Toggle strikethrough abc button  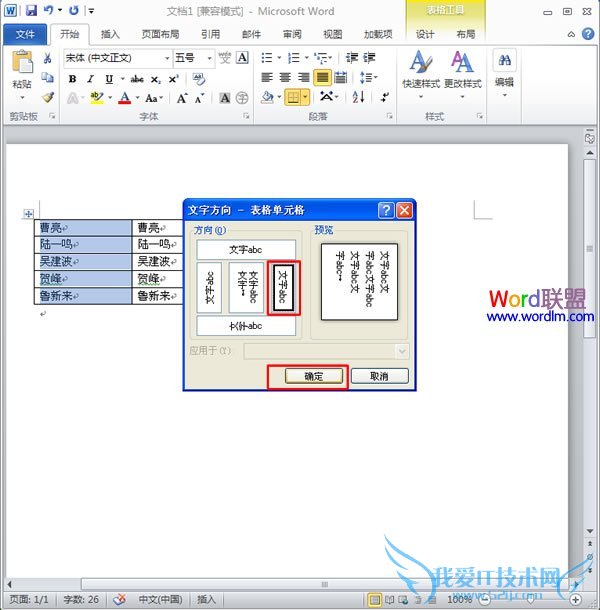pos(137,79)
